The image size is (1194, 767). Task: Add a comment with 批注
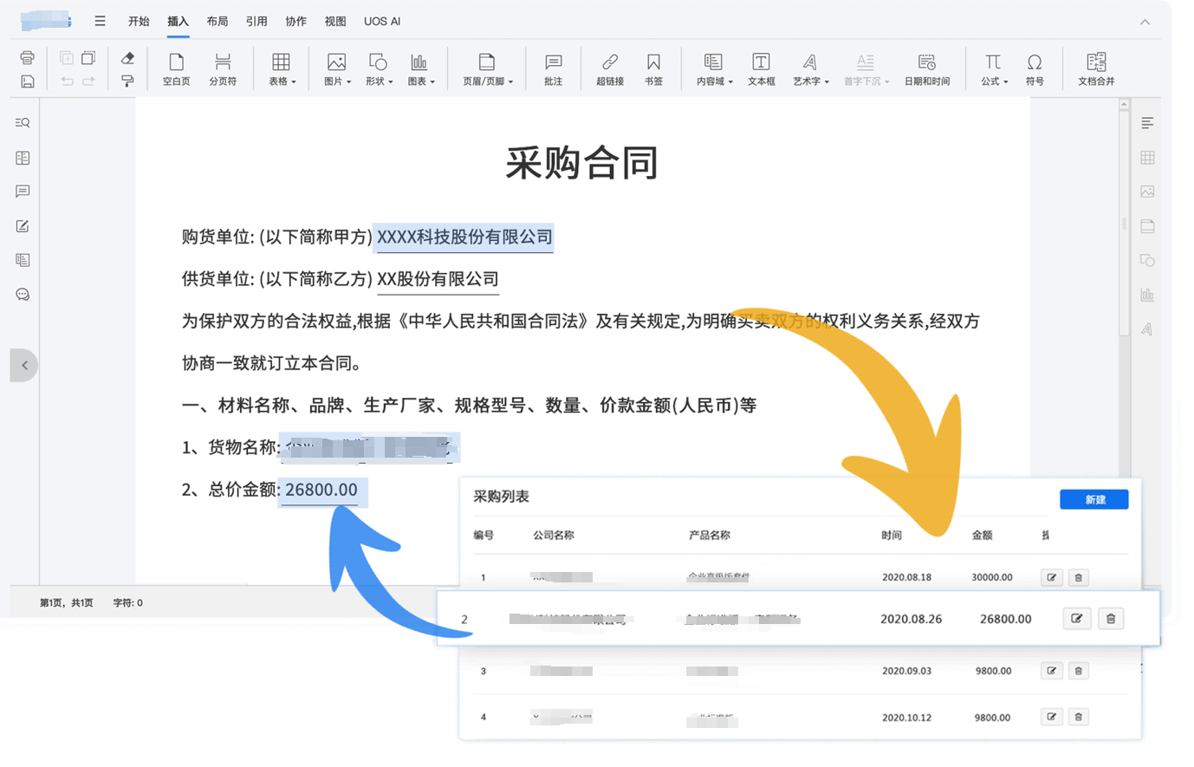pos(553,69)
